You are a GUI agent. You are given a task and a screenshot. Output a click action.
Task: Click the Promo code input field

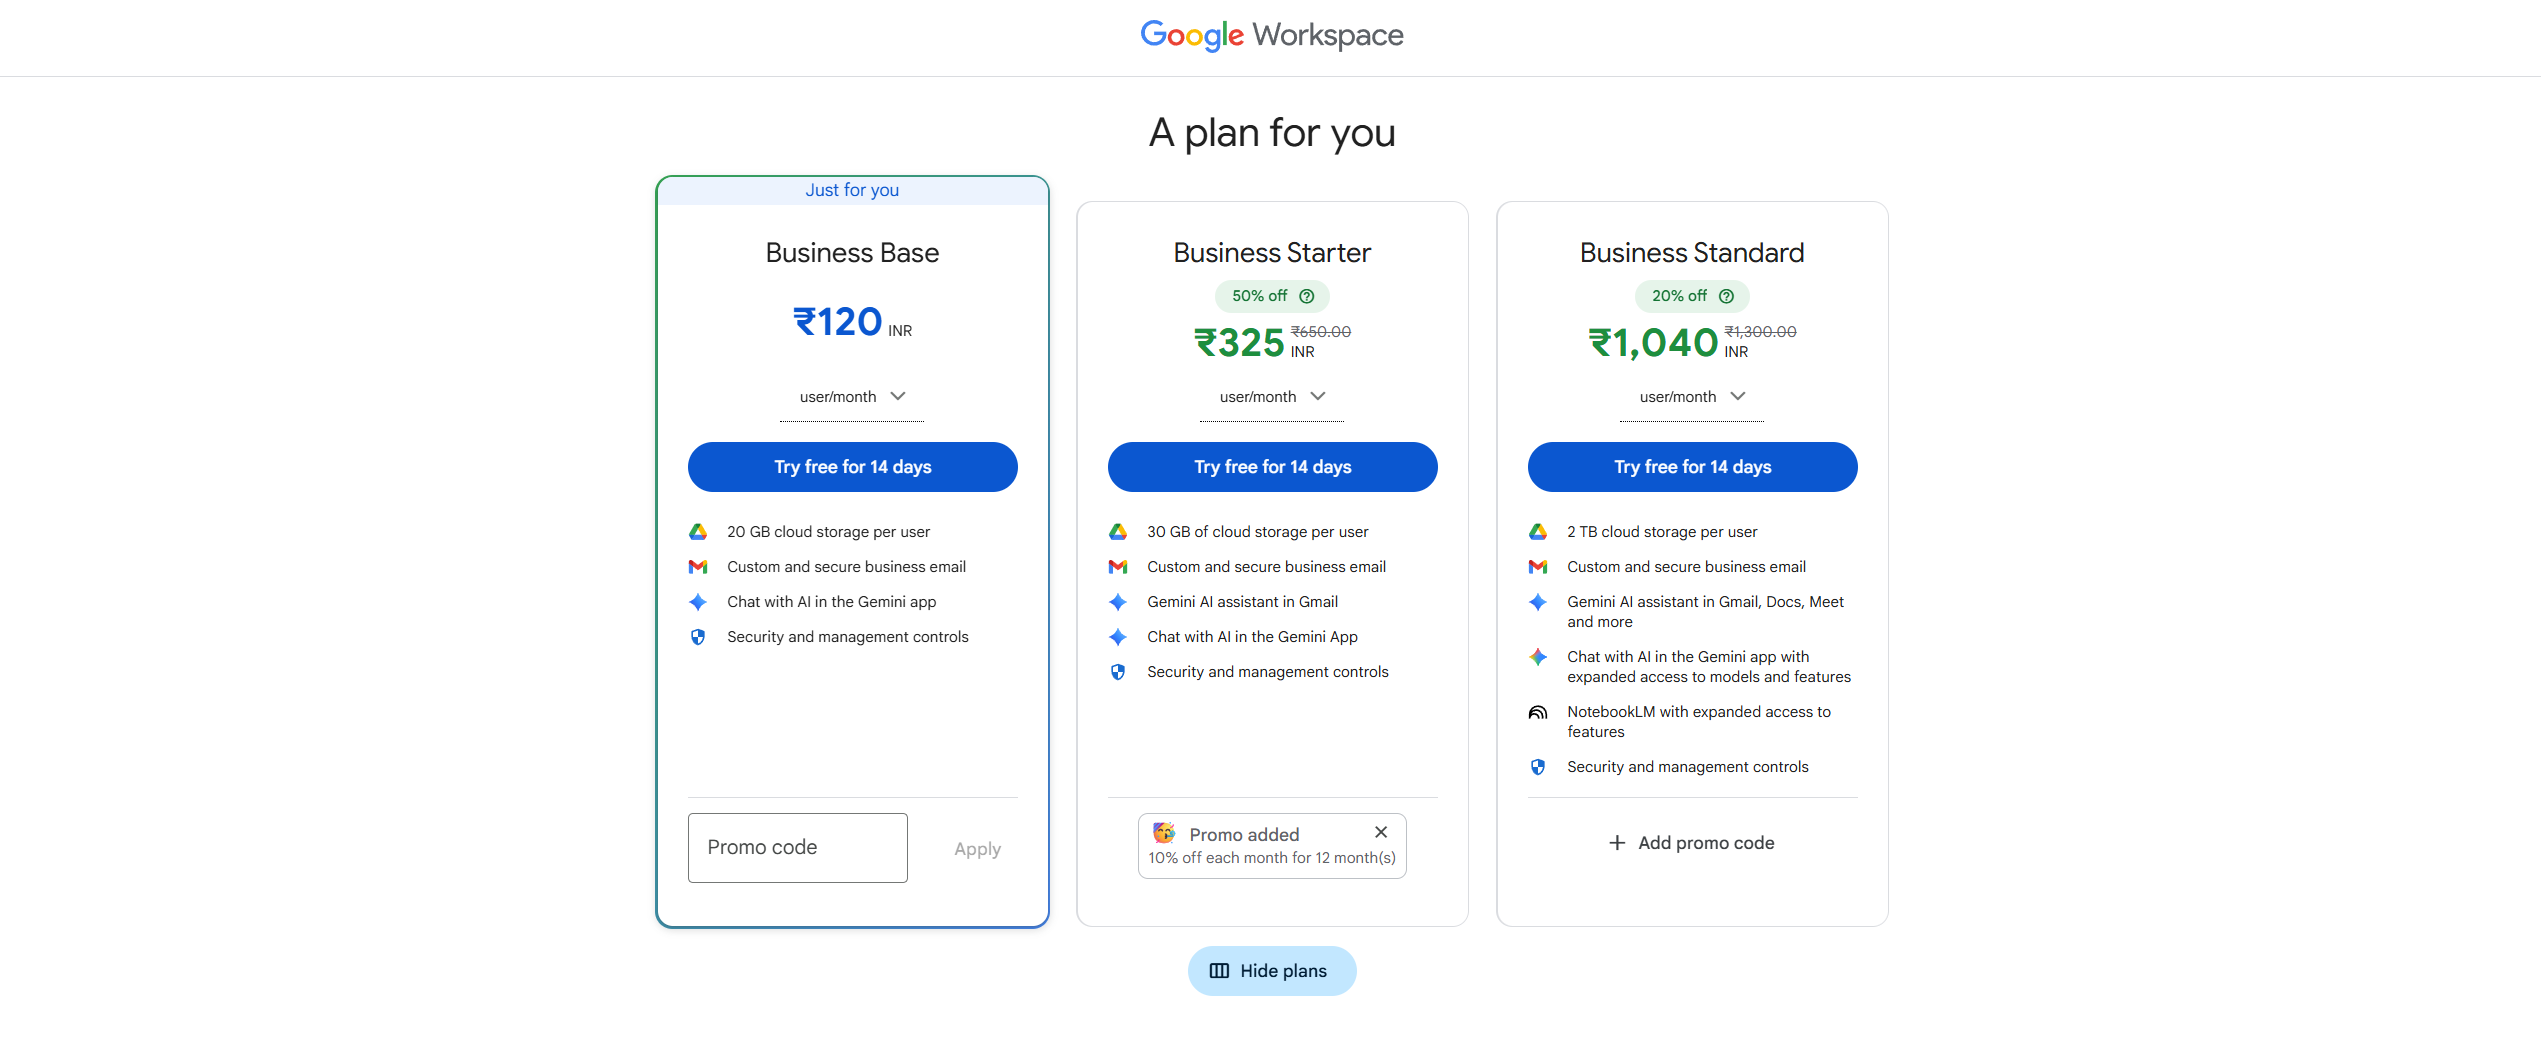pos(797,848)
